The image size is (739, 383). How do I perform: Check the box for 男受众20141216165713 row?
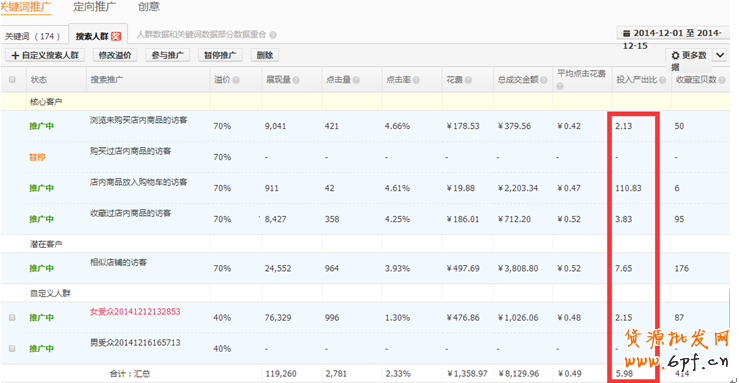pos(12,349)
